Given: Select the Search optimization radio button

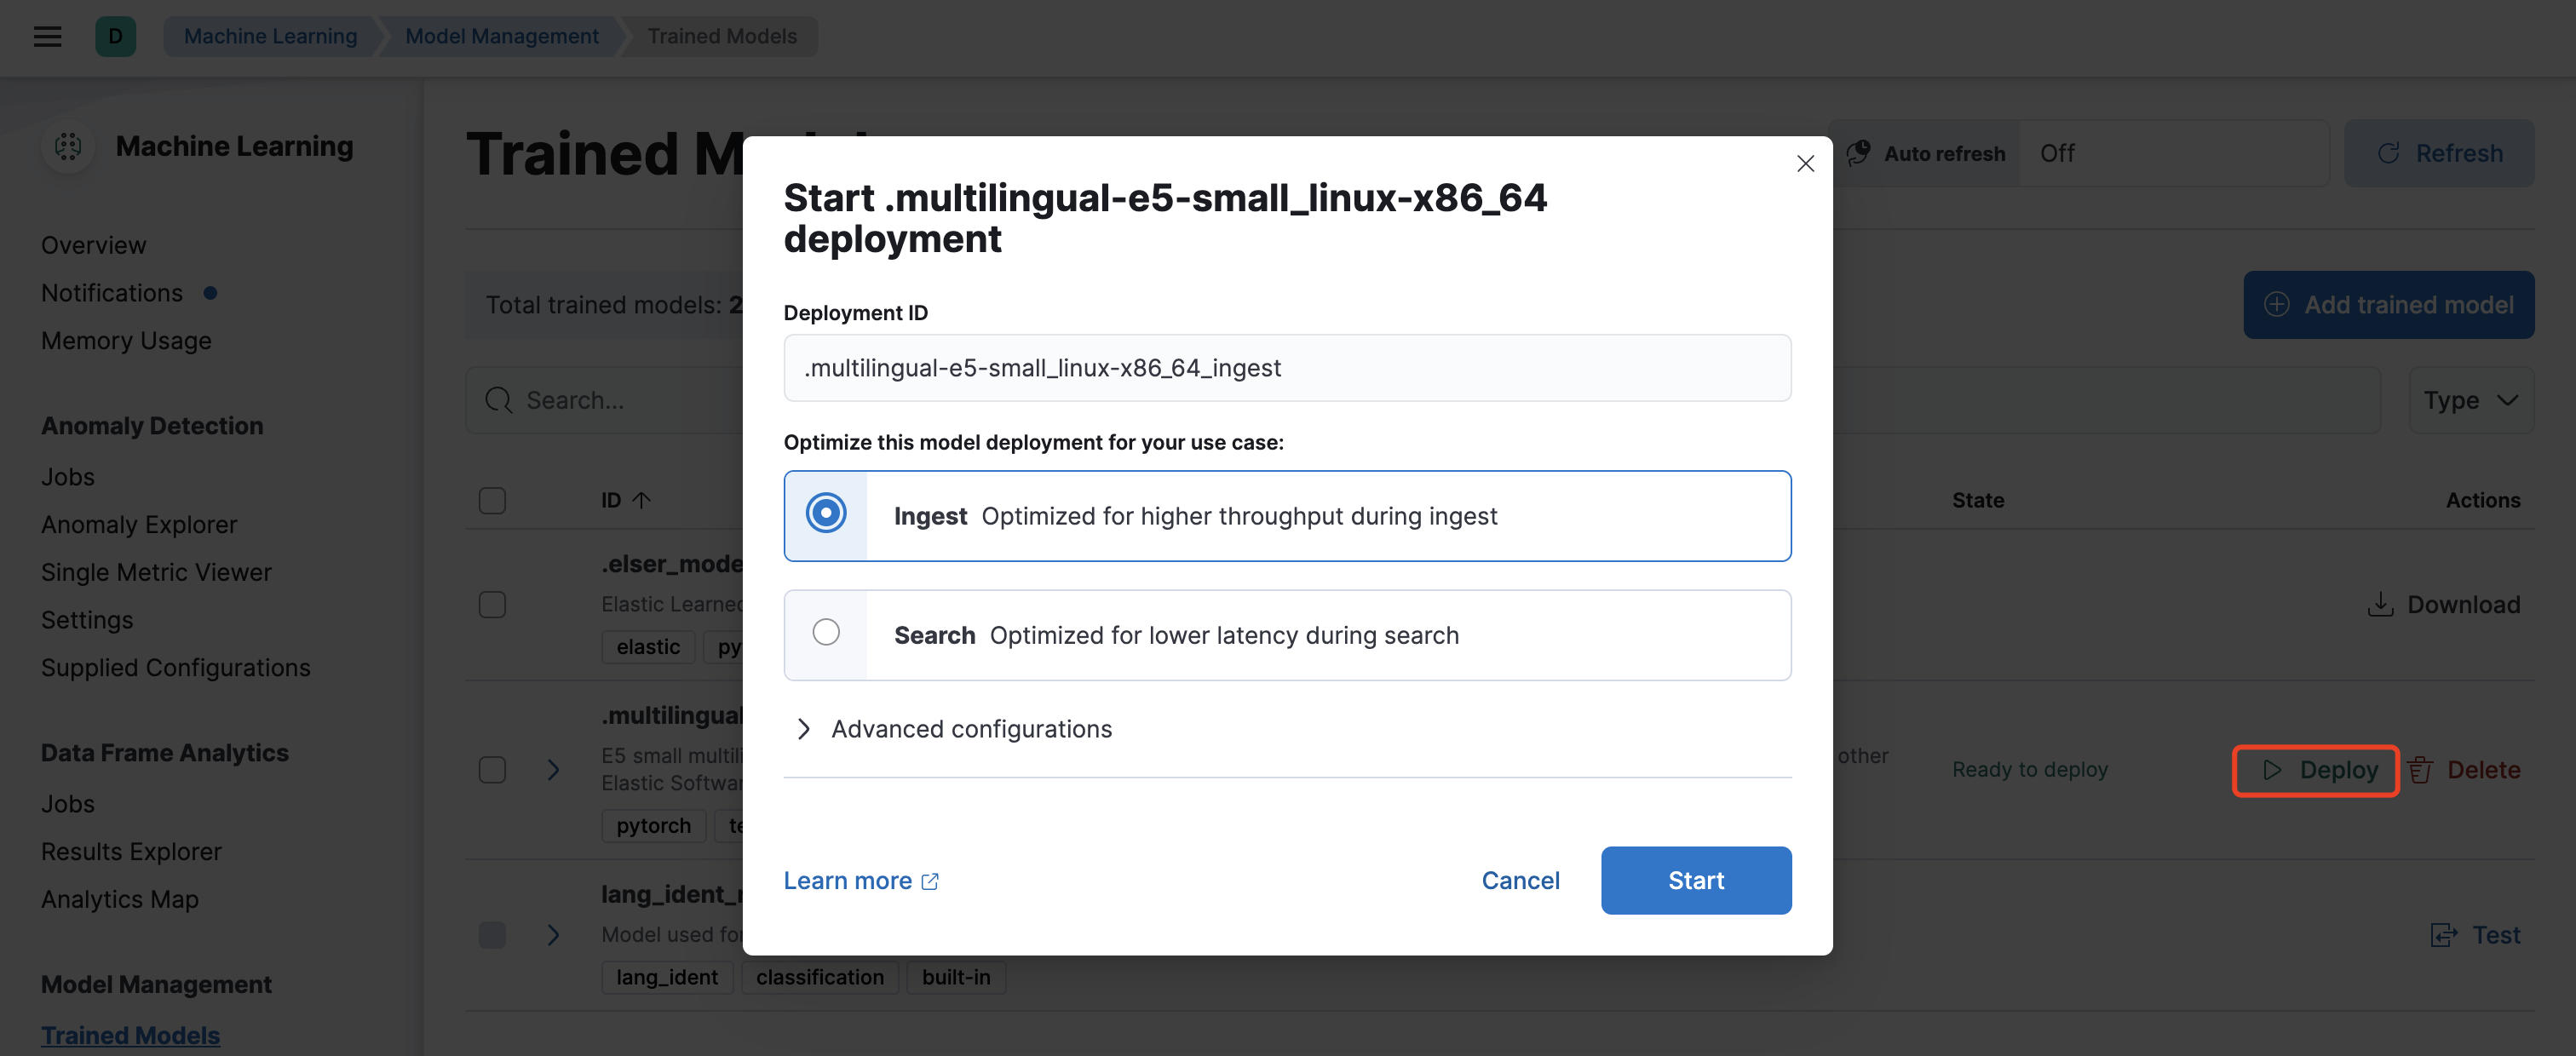Looking at the screenshot, I should 826,633.
